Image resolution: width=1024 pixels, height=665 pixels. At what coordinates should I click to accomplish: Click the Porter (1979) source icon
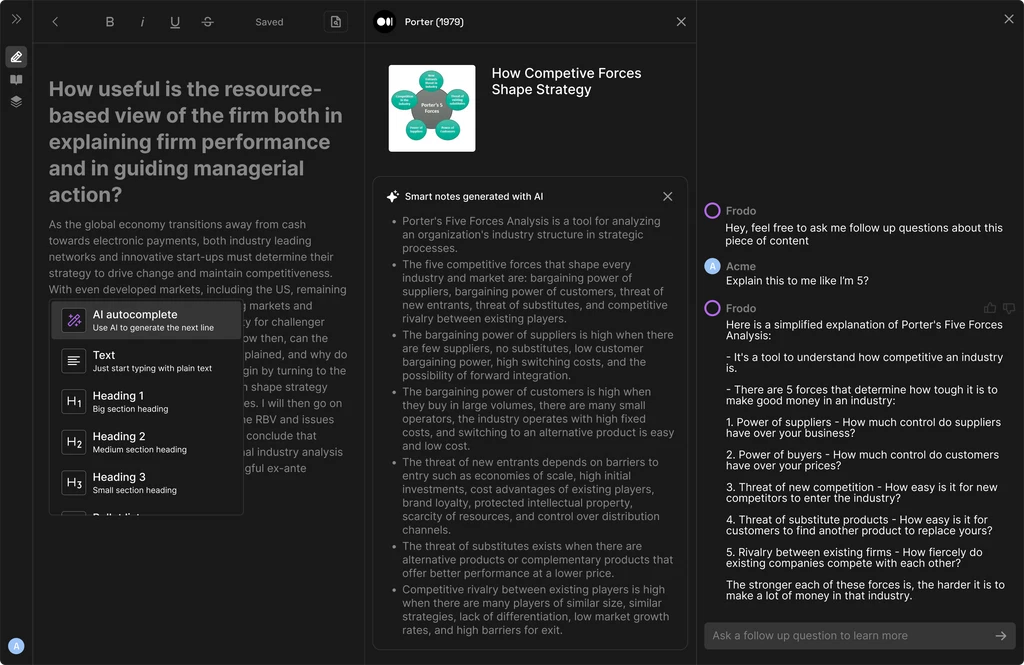384,21
